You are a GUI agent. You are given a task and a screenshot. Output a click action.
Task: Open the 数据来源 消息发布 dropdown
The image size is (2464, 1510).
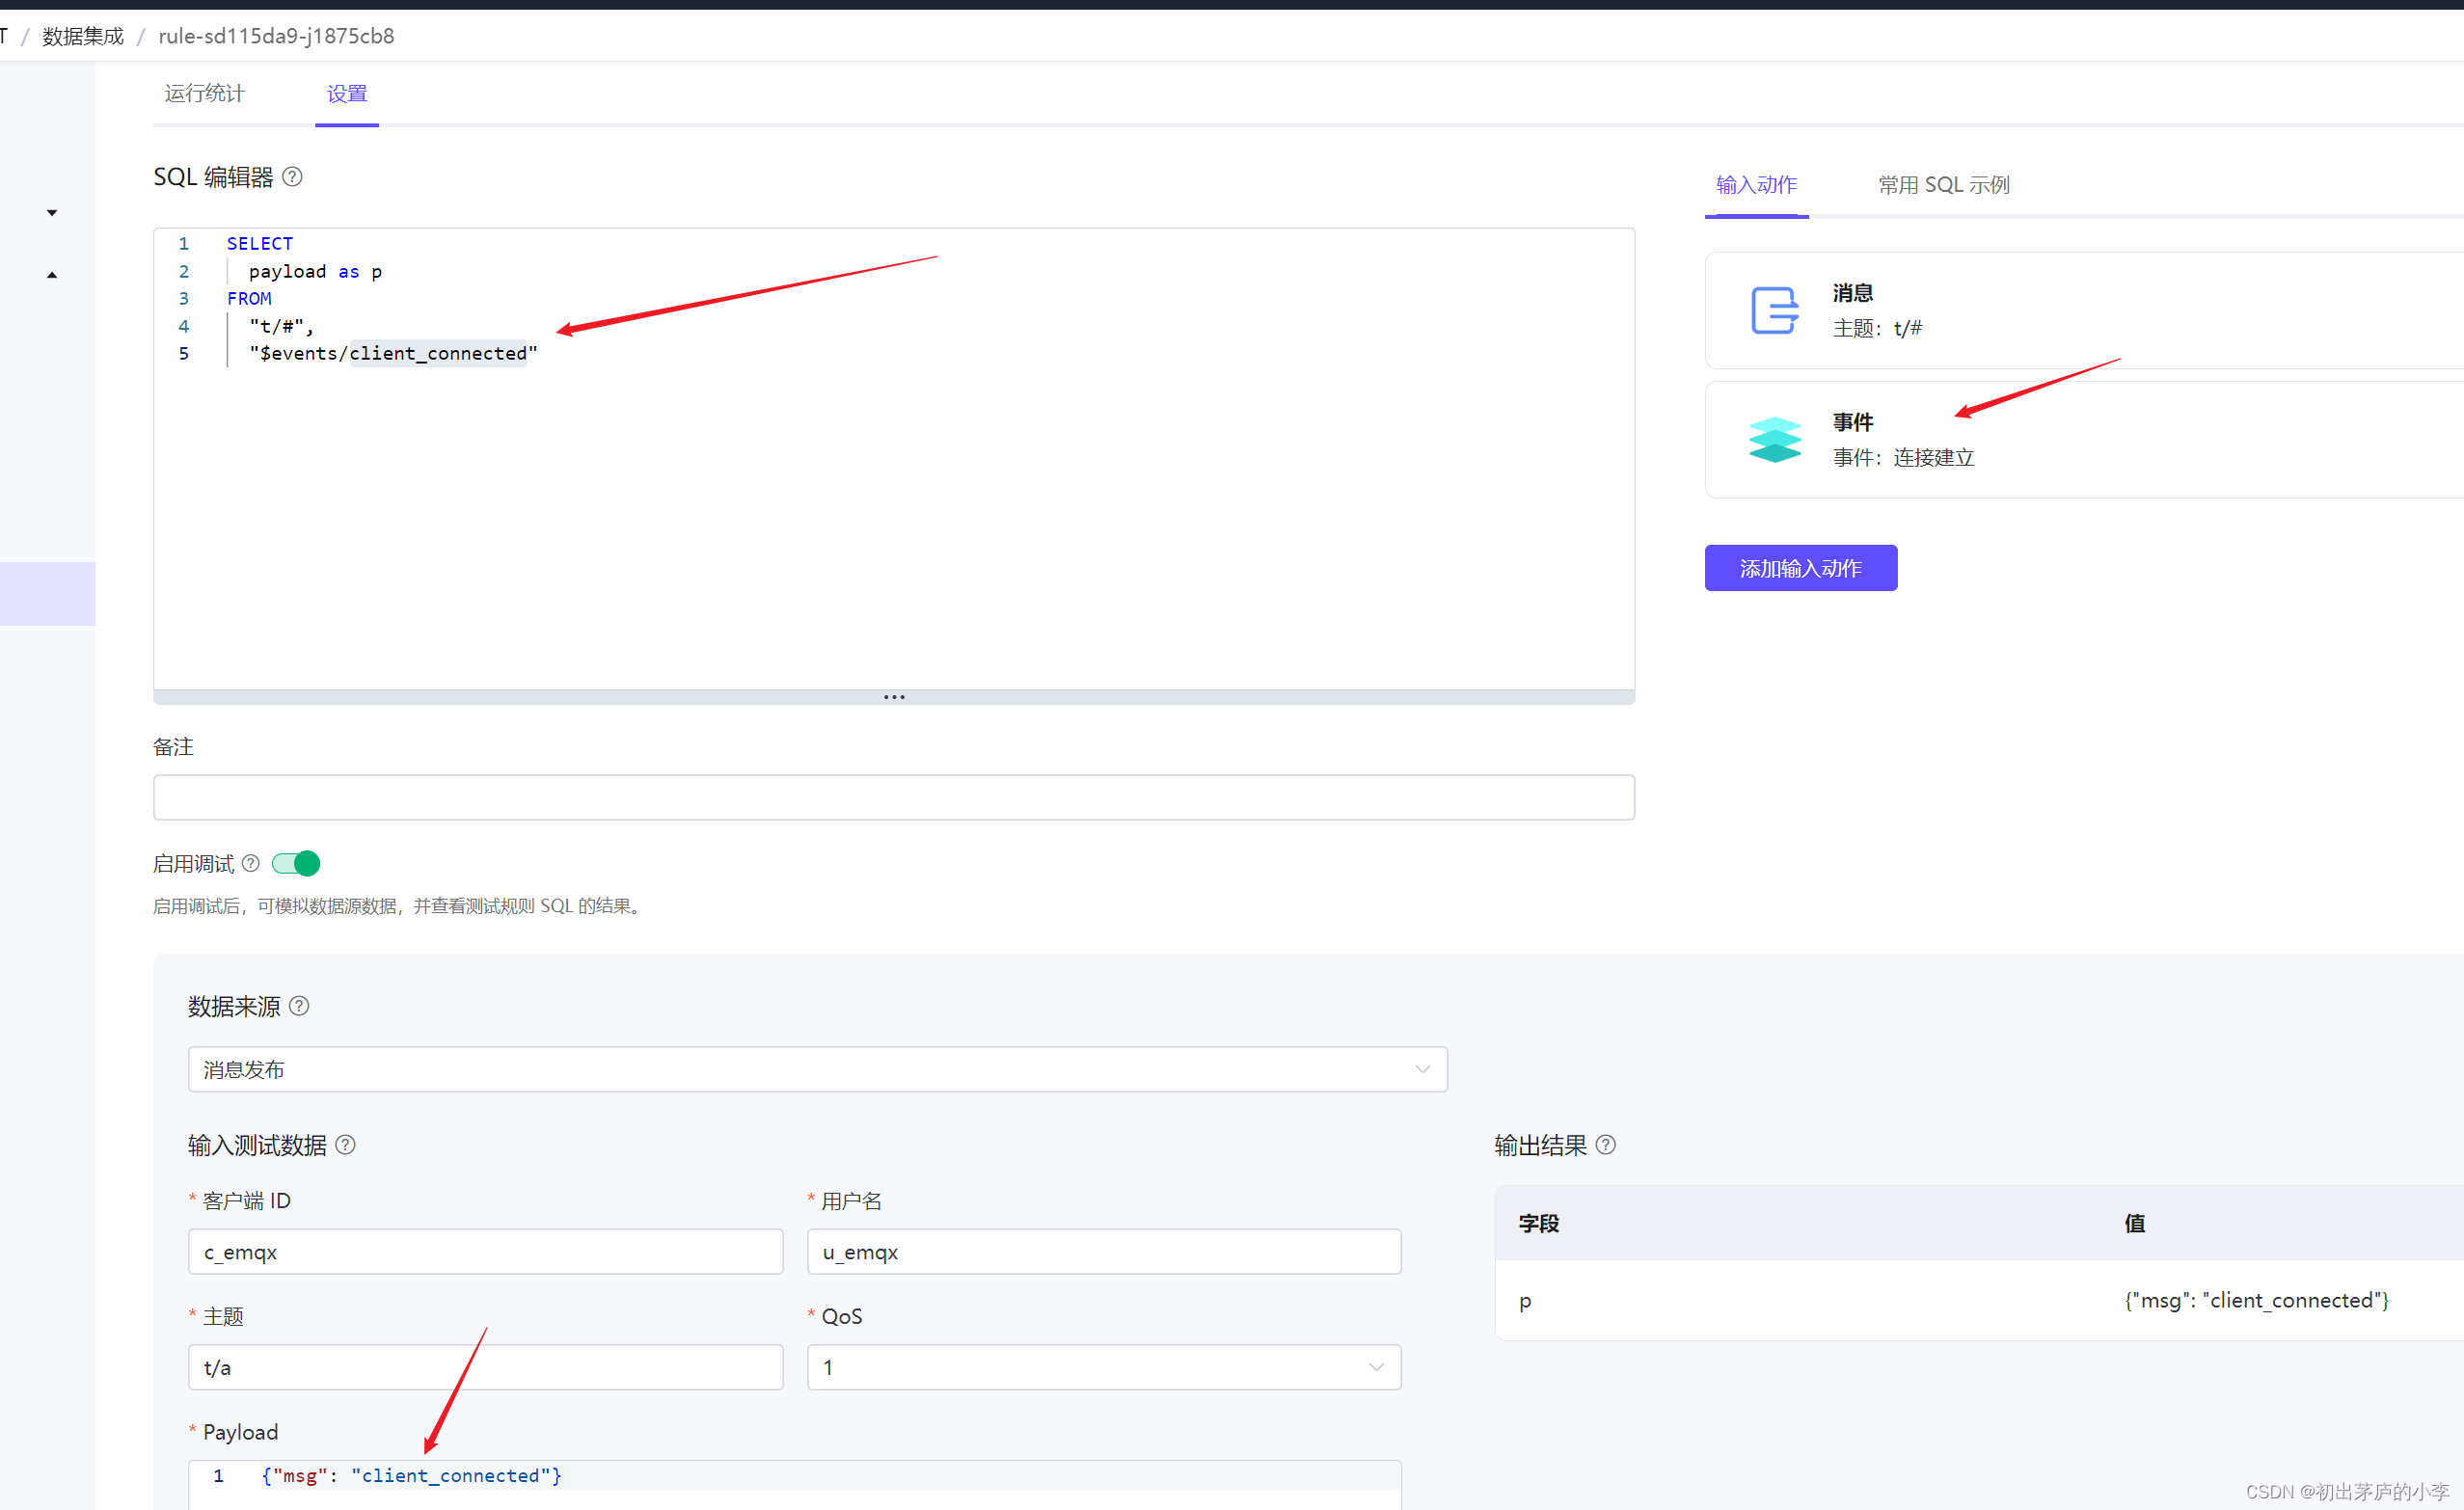817,1069
